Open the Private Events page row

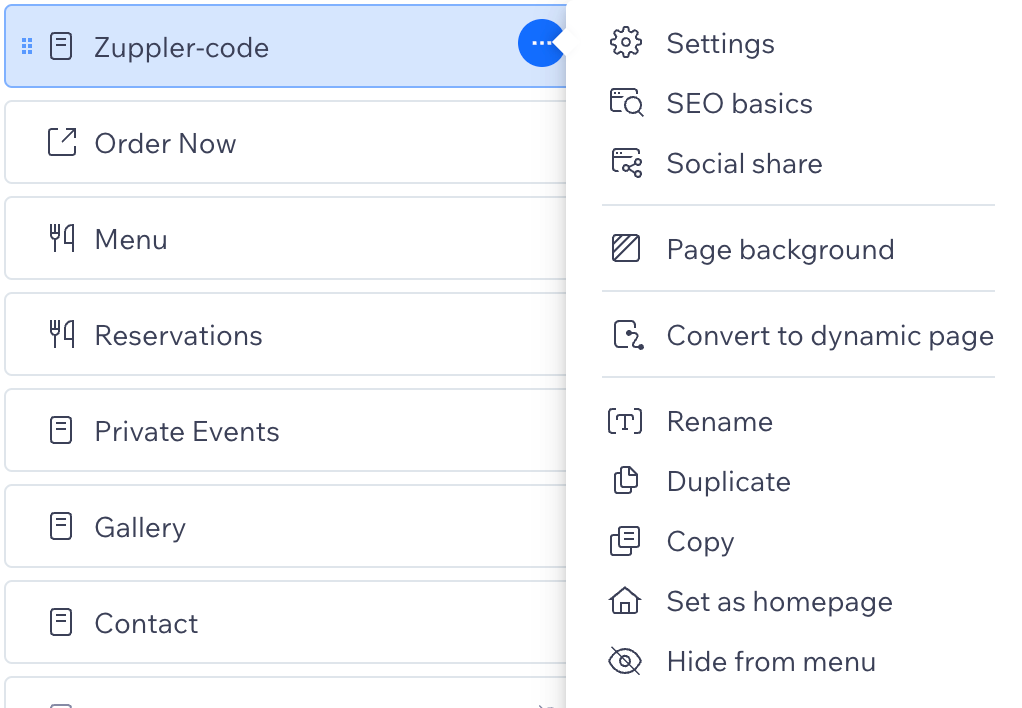click(285, 430)
